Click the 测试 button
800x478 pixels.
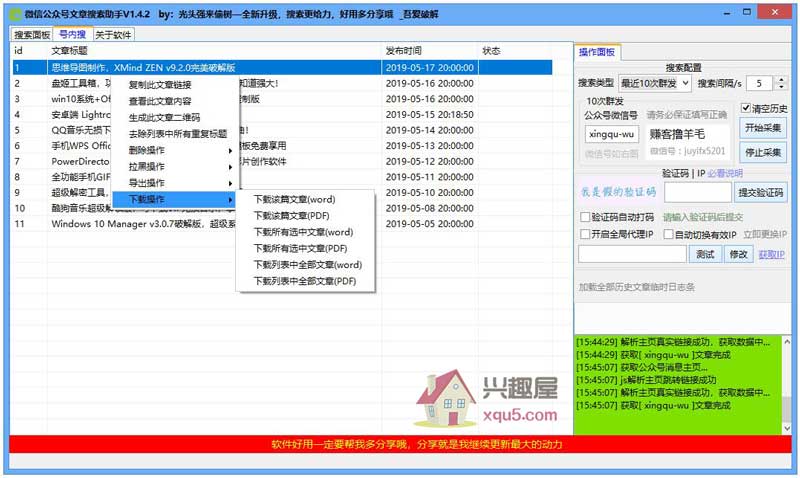click(x=705, y=254)
